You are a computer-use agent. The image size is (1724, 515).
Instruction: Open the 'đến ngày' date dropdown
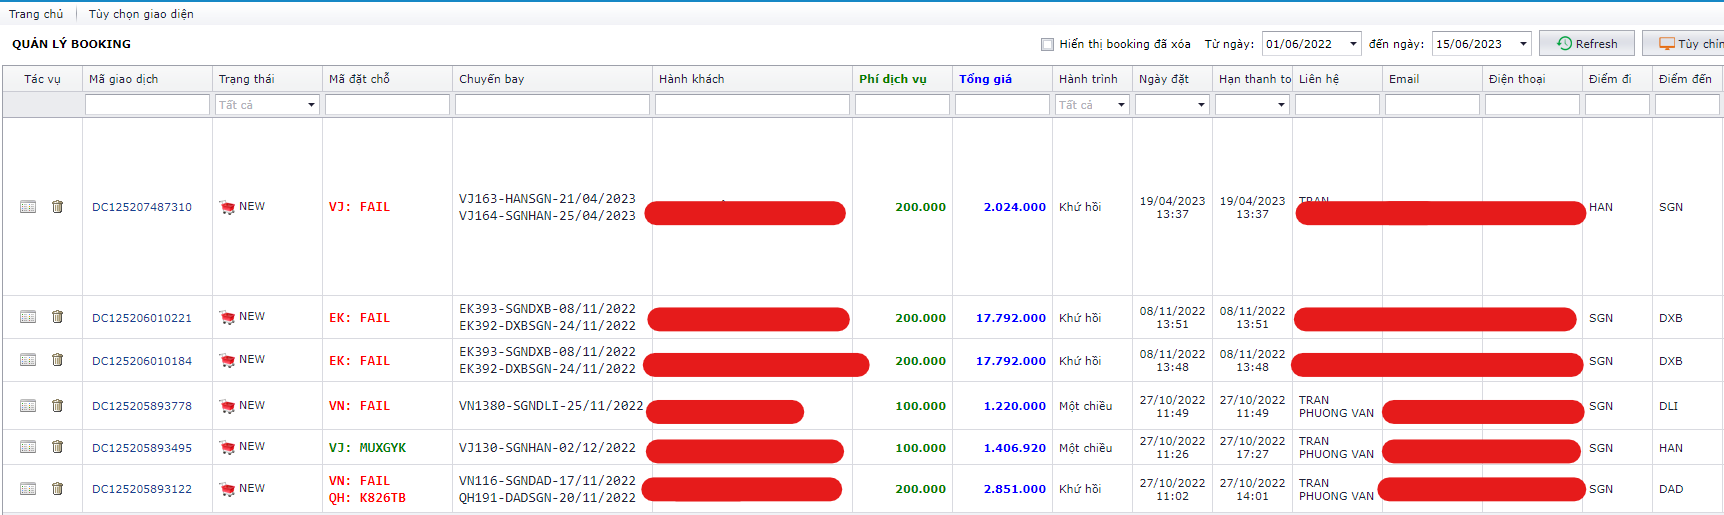(1523, 44)
